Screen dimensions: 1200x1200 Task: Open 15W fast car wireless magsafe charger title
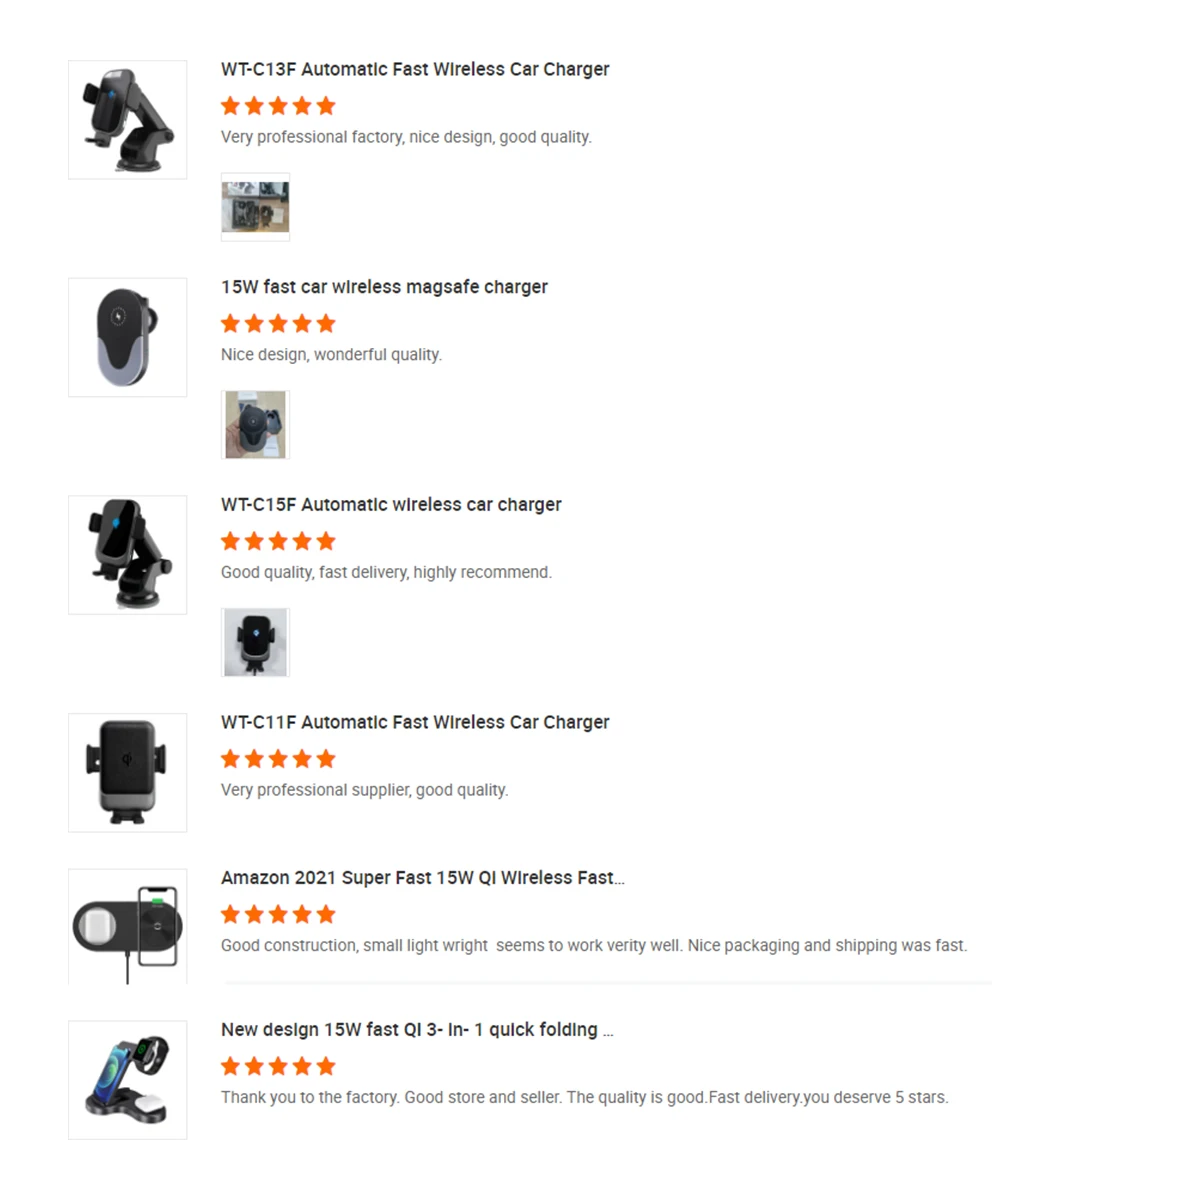point(384,287)
